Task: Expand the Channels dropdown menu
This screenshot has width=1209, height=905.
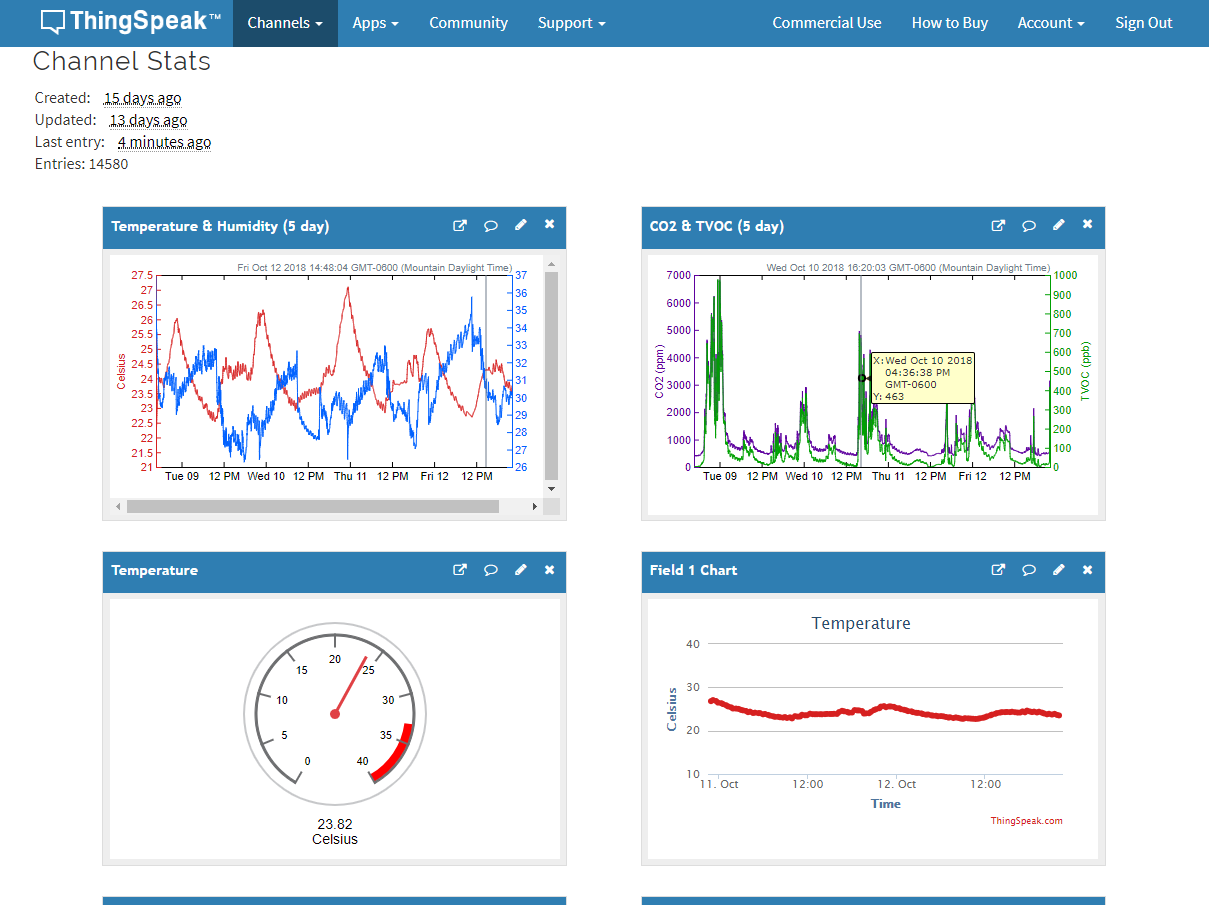Action: pos(285,23)
